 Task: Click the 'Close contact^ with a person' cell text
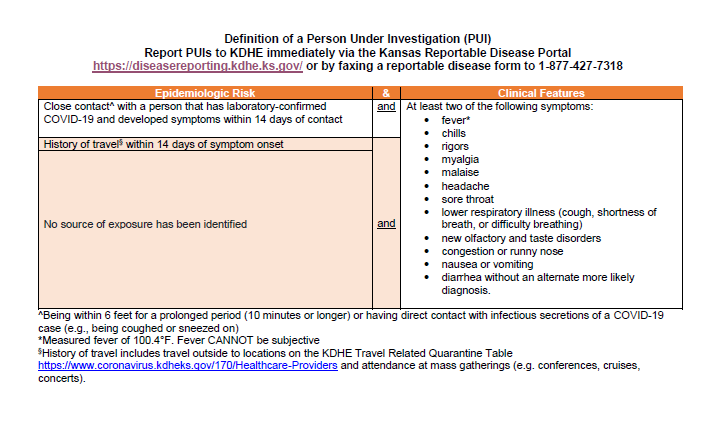[x=193, y=113]
